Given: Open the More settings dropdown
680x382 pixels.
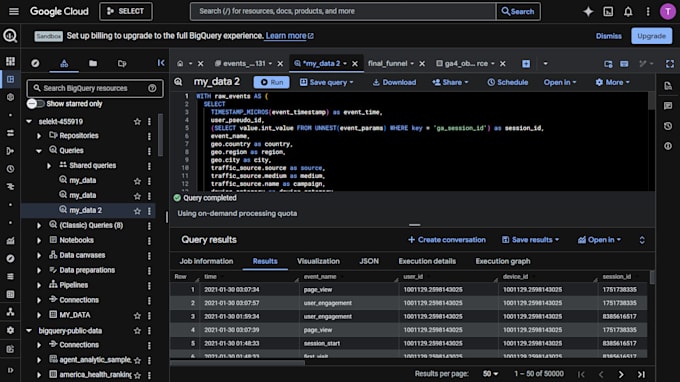Looking at the screenshot, I should coord(612,82).
